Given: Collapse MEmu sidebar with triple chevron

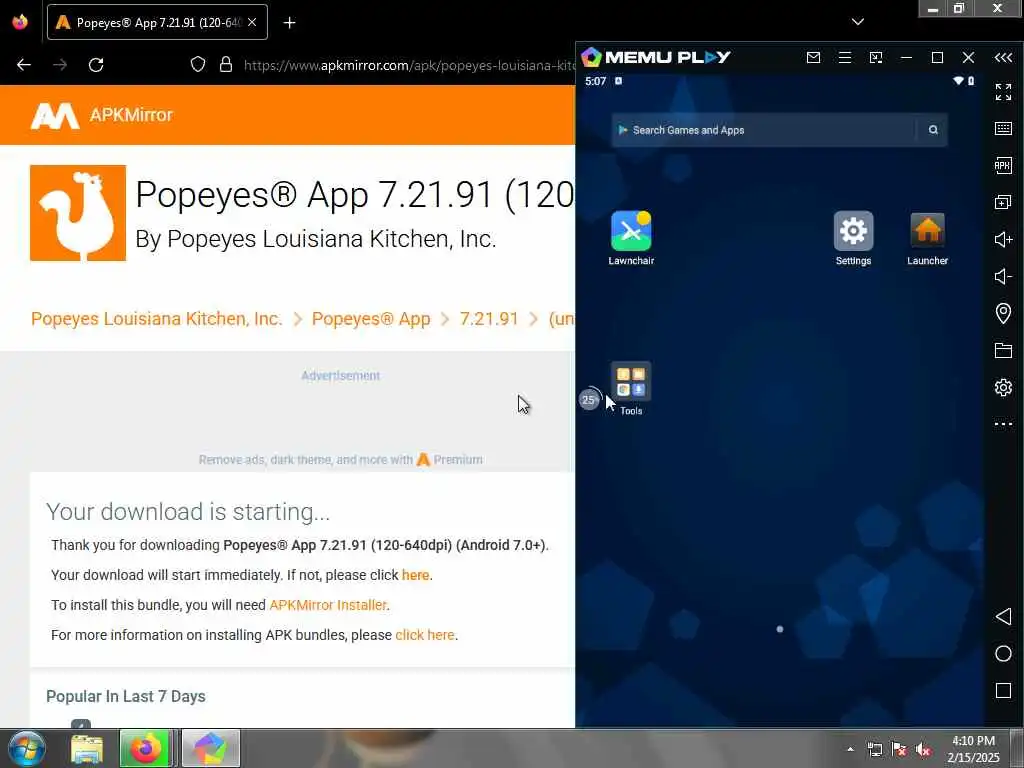Looking at the screenshot, I should (x=1003, y=57).
